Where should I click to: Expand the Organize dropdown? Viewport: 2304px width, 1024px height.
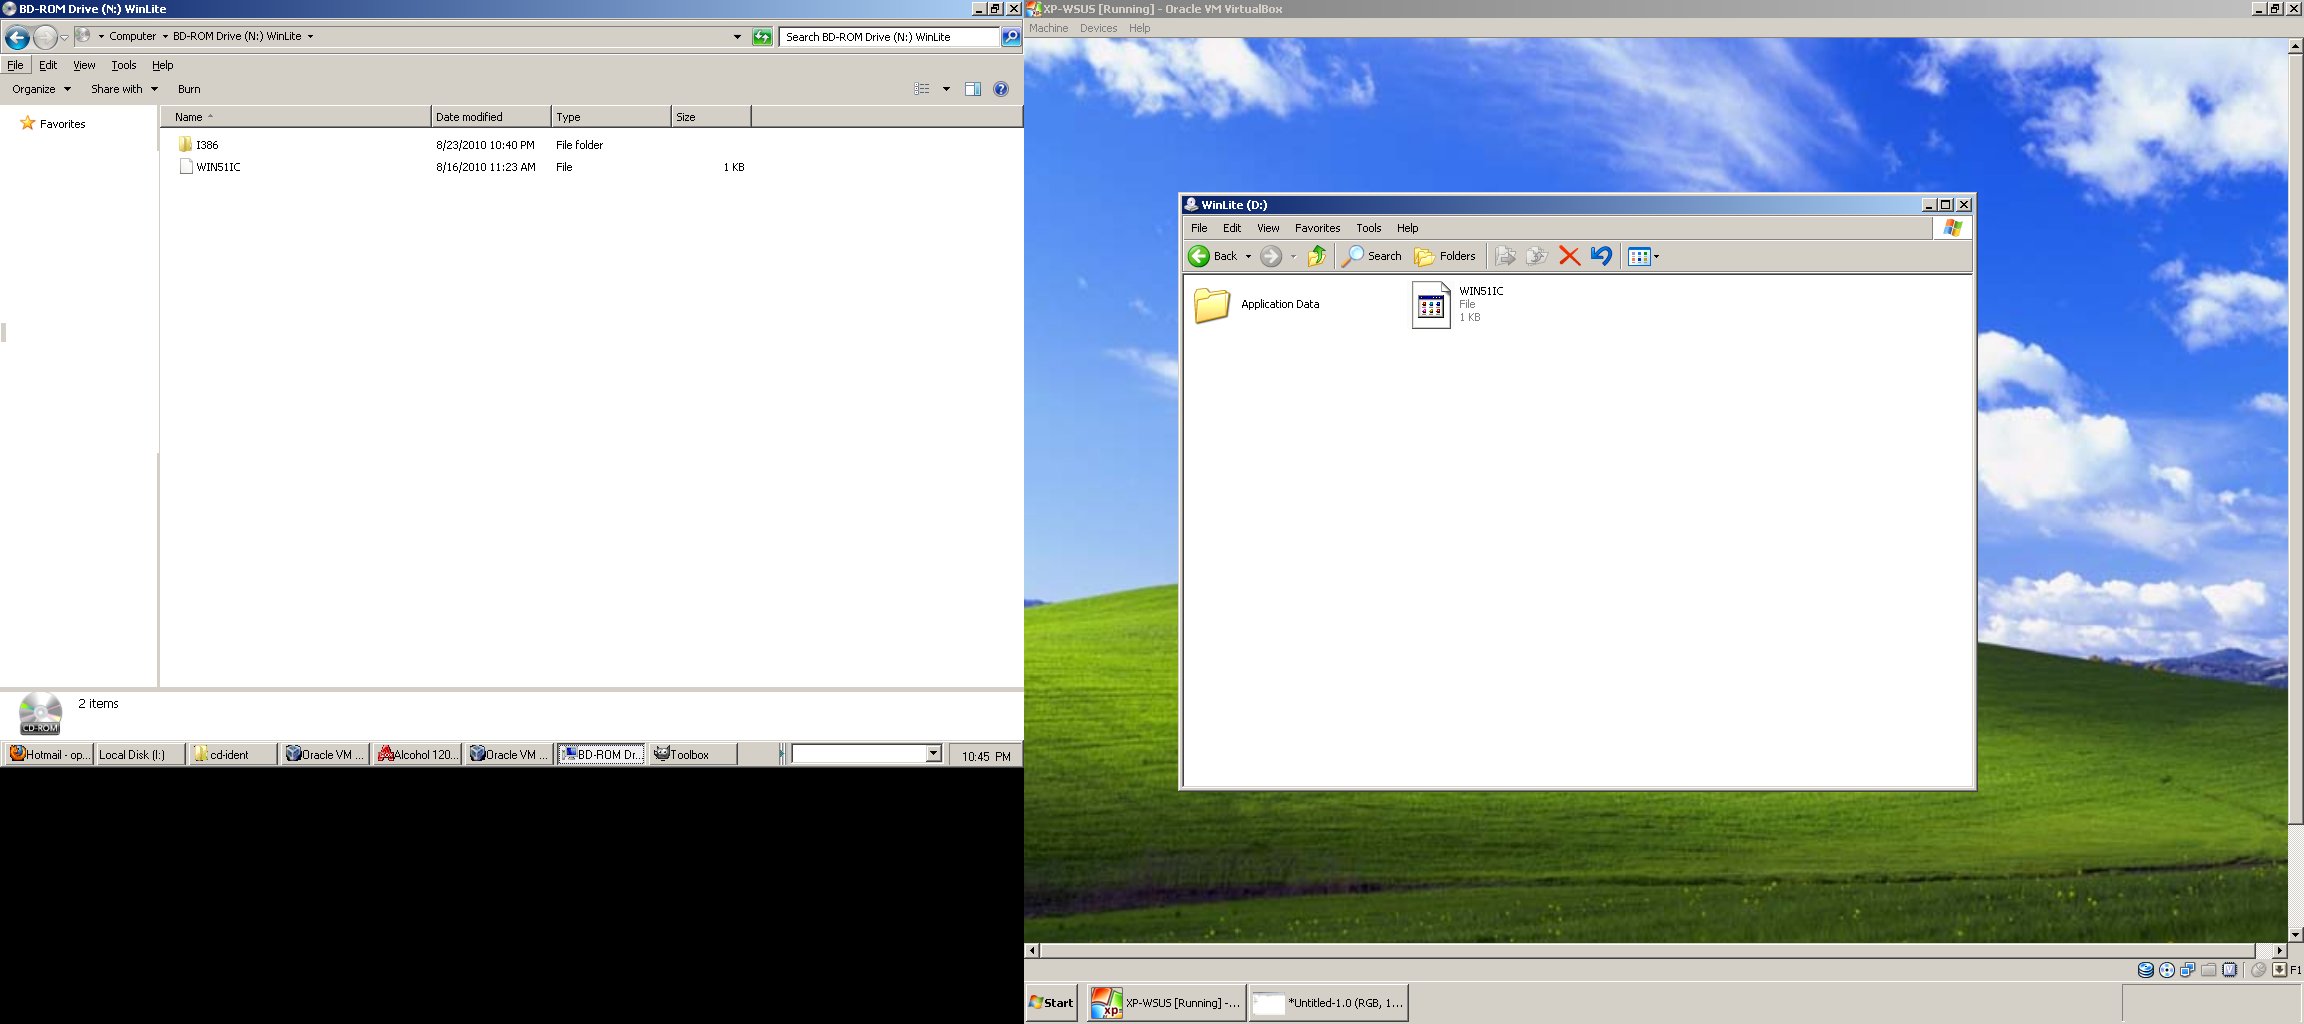click(x=41, y=89)
